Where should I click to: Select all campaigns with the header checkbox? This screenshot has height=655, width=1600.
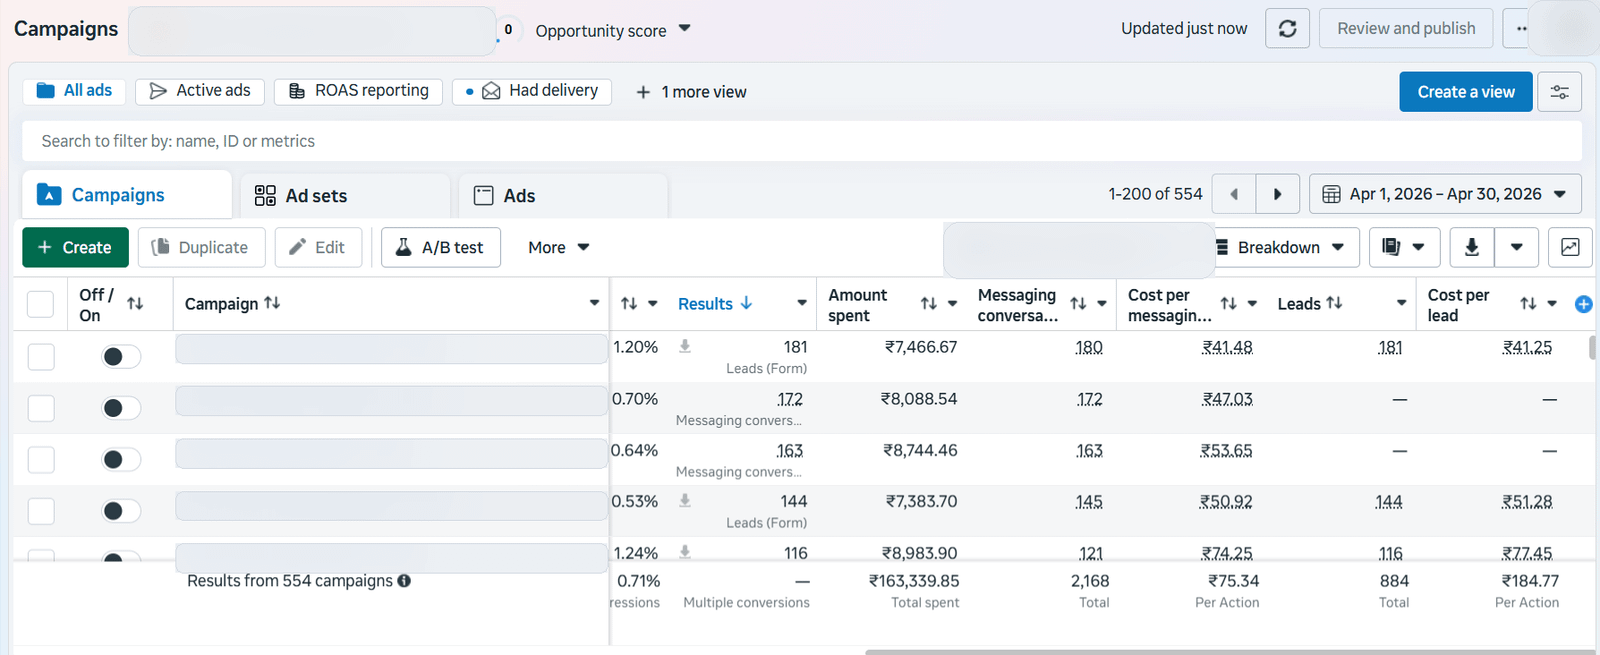coord(40,304)
